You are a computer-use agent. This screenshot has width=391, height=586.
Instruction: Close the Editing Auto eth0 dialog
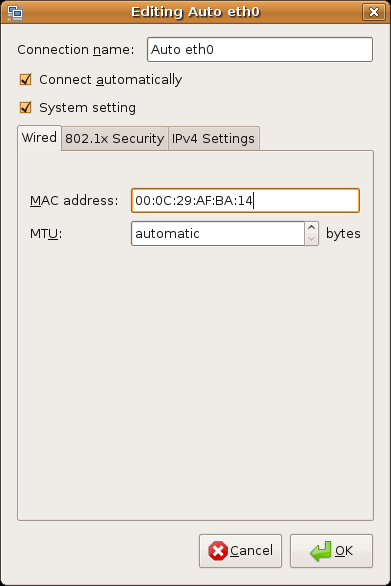coord(374,12)
